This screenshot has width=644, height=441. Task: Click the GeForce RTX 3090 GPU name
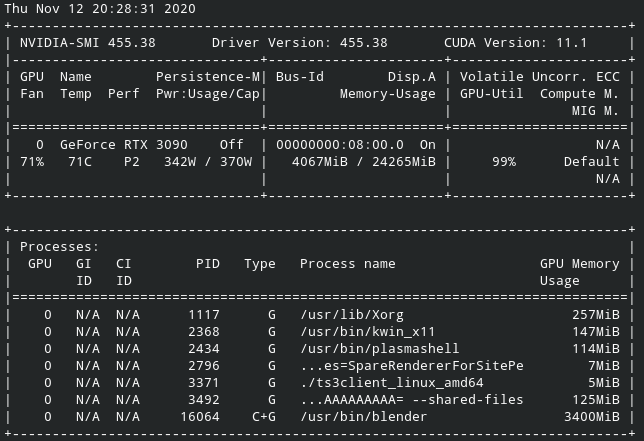(124, 144)
